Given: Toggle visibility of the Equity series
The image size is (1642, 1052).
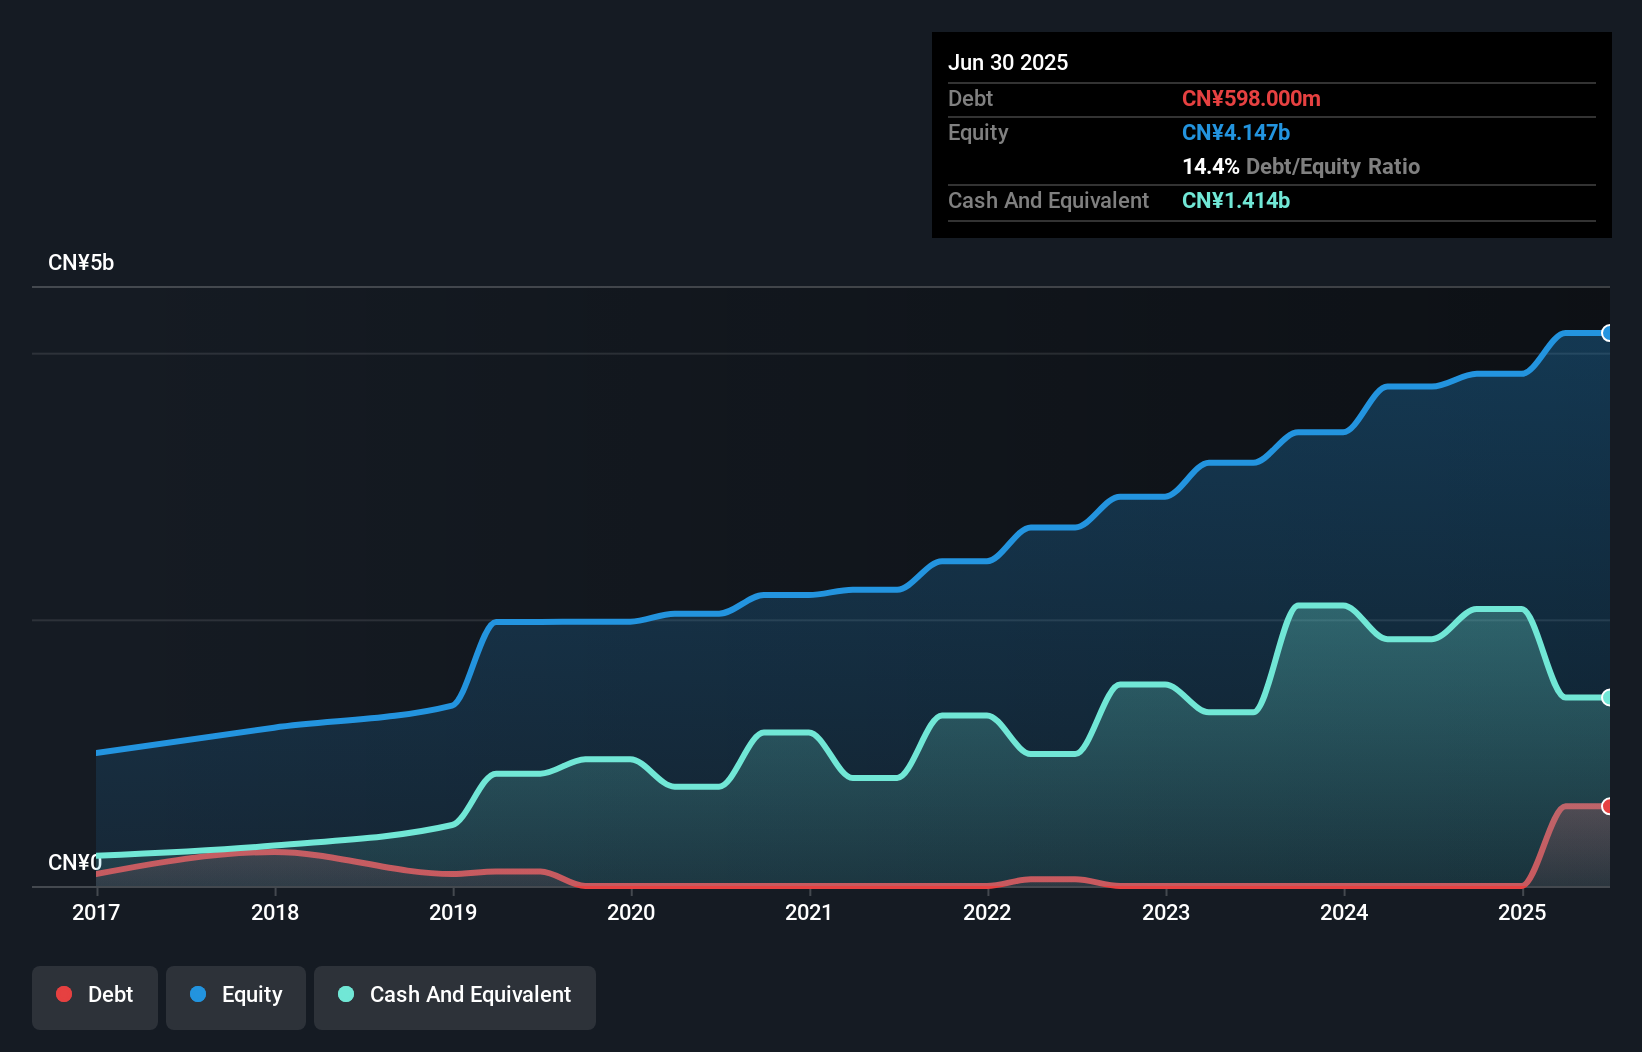Looking at the screenshot, I should point(235,994).
